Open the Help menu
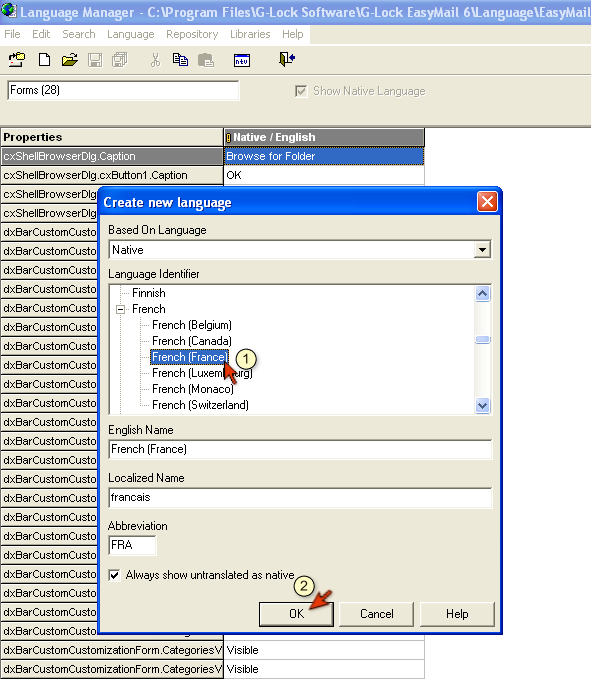The image size is (591, 680). coord(293,34)
